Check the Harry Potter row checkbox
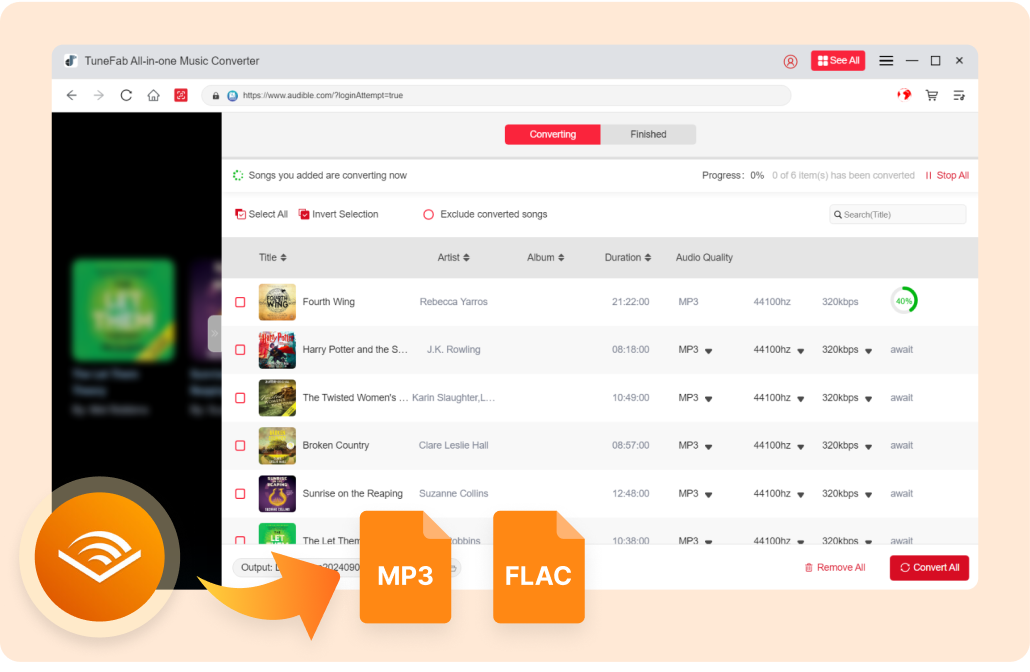 tap(240, 350)
